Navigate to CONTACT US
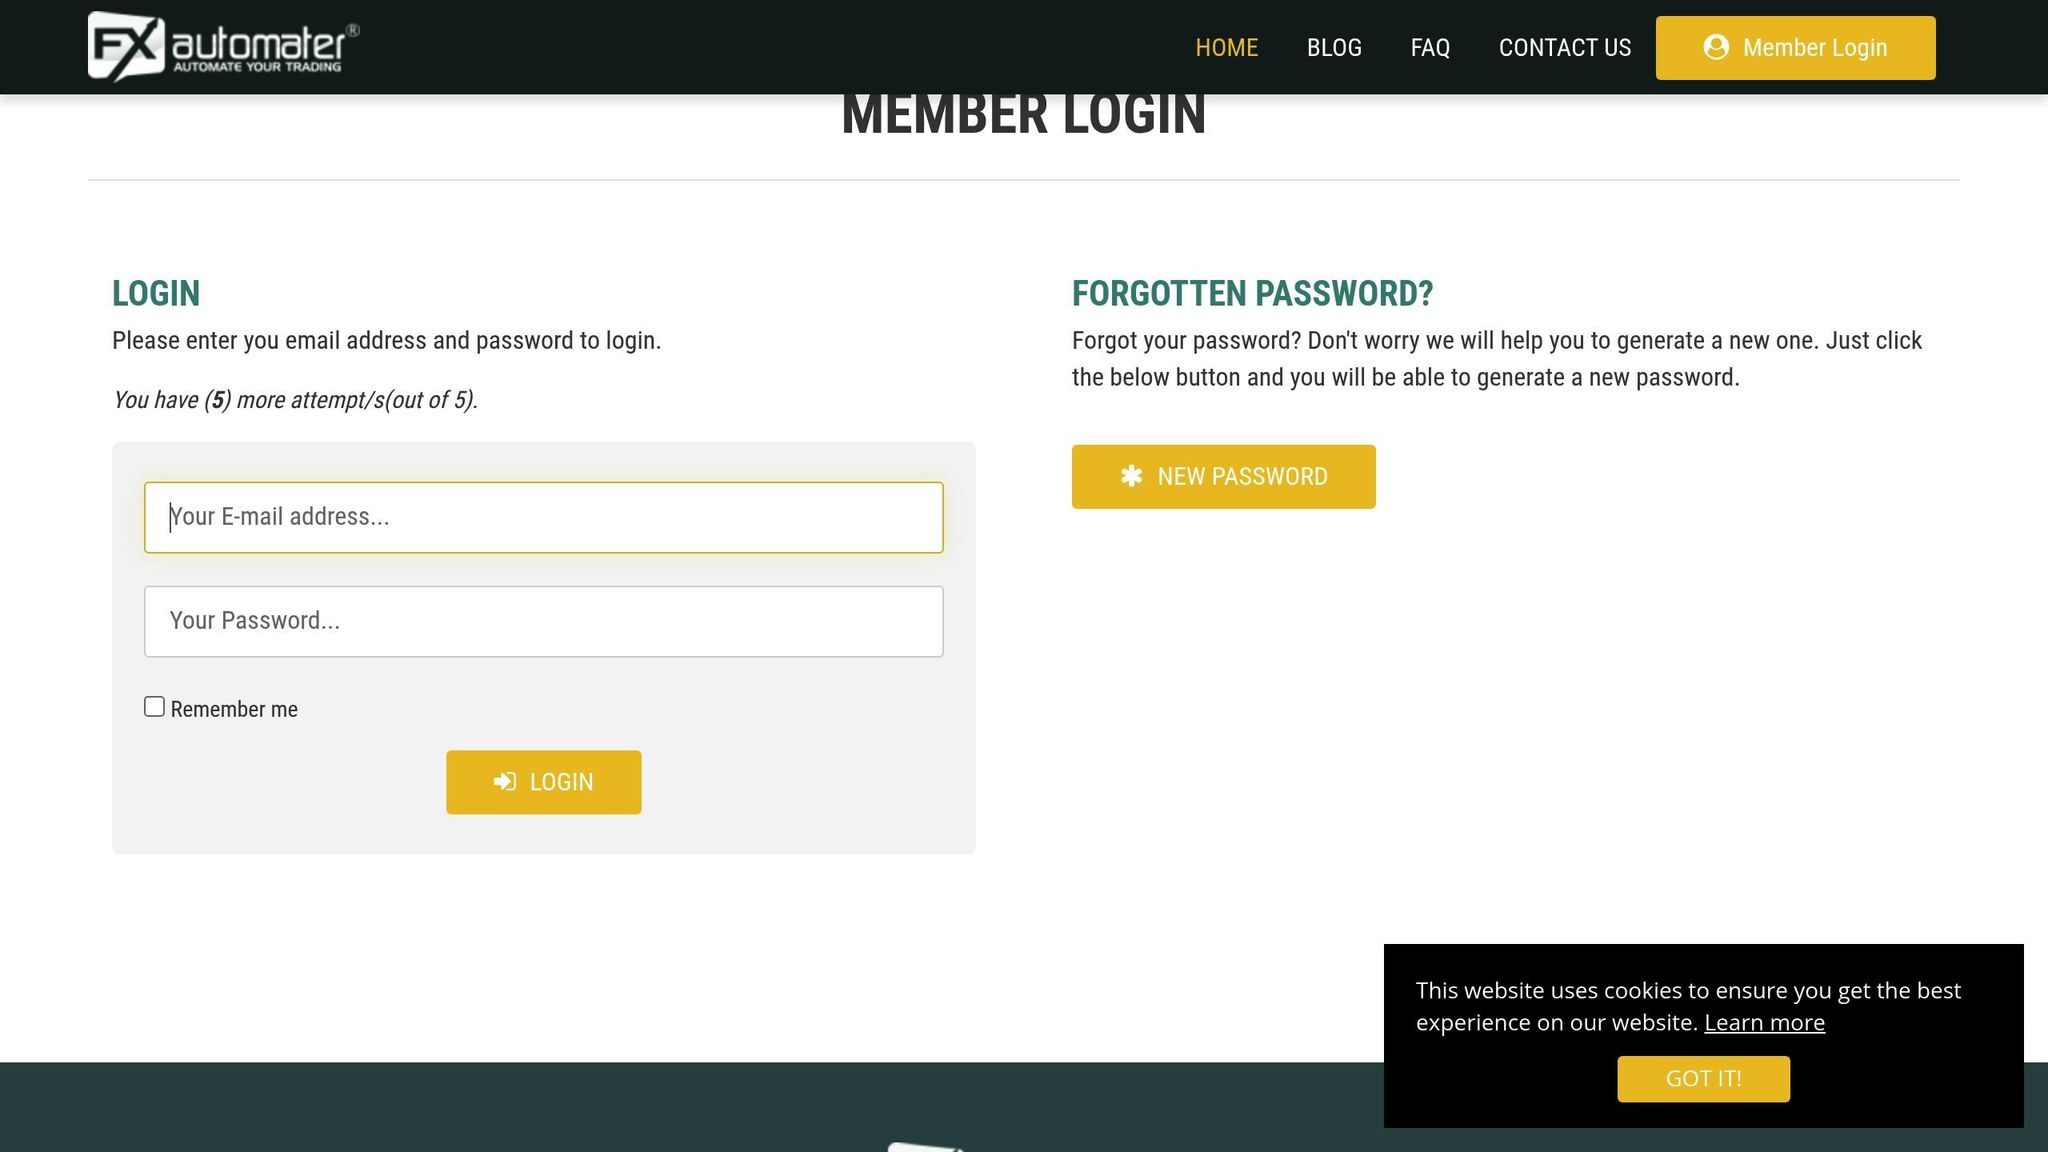The width and height of the screenshot is (2048, 1152). tap(1564, 48)
